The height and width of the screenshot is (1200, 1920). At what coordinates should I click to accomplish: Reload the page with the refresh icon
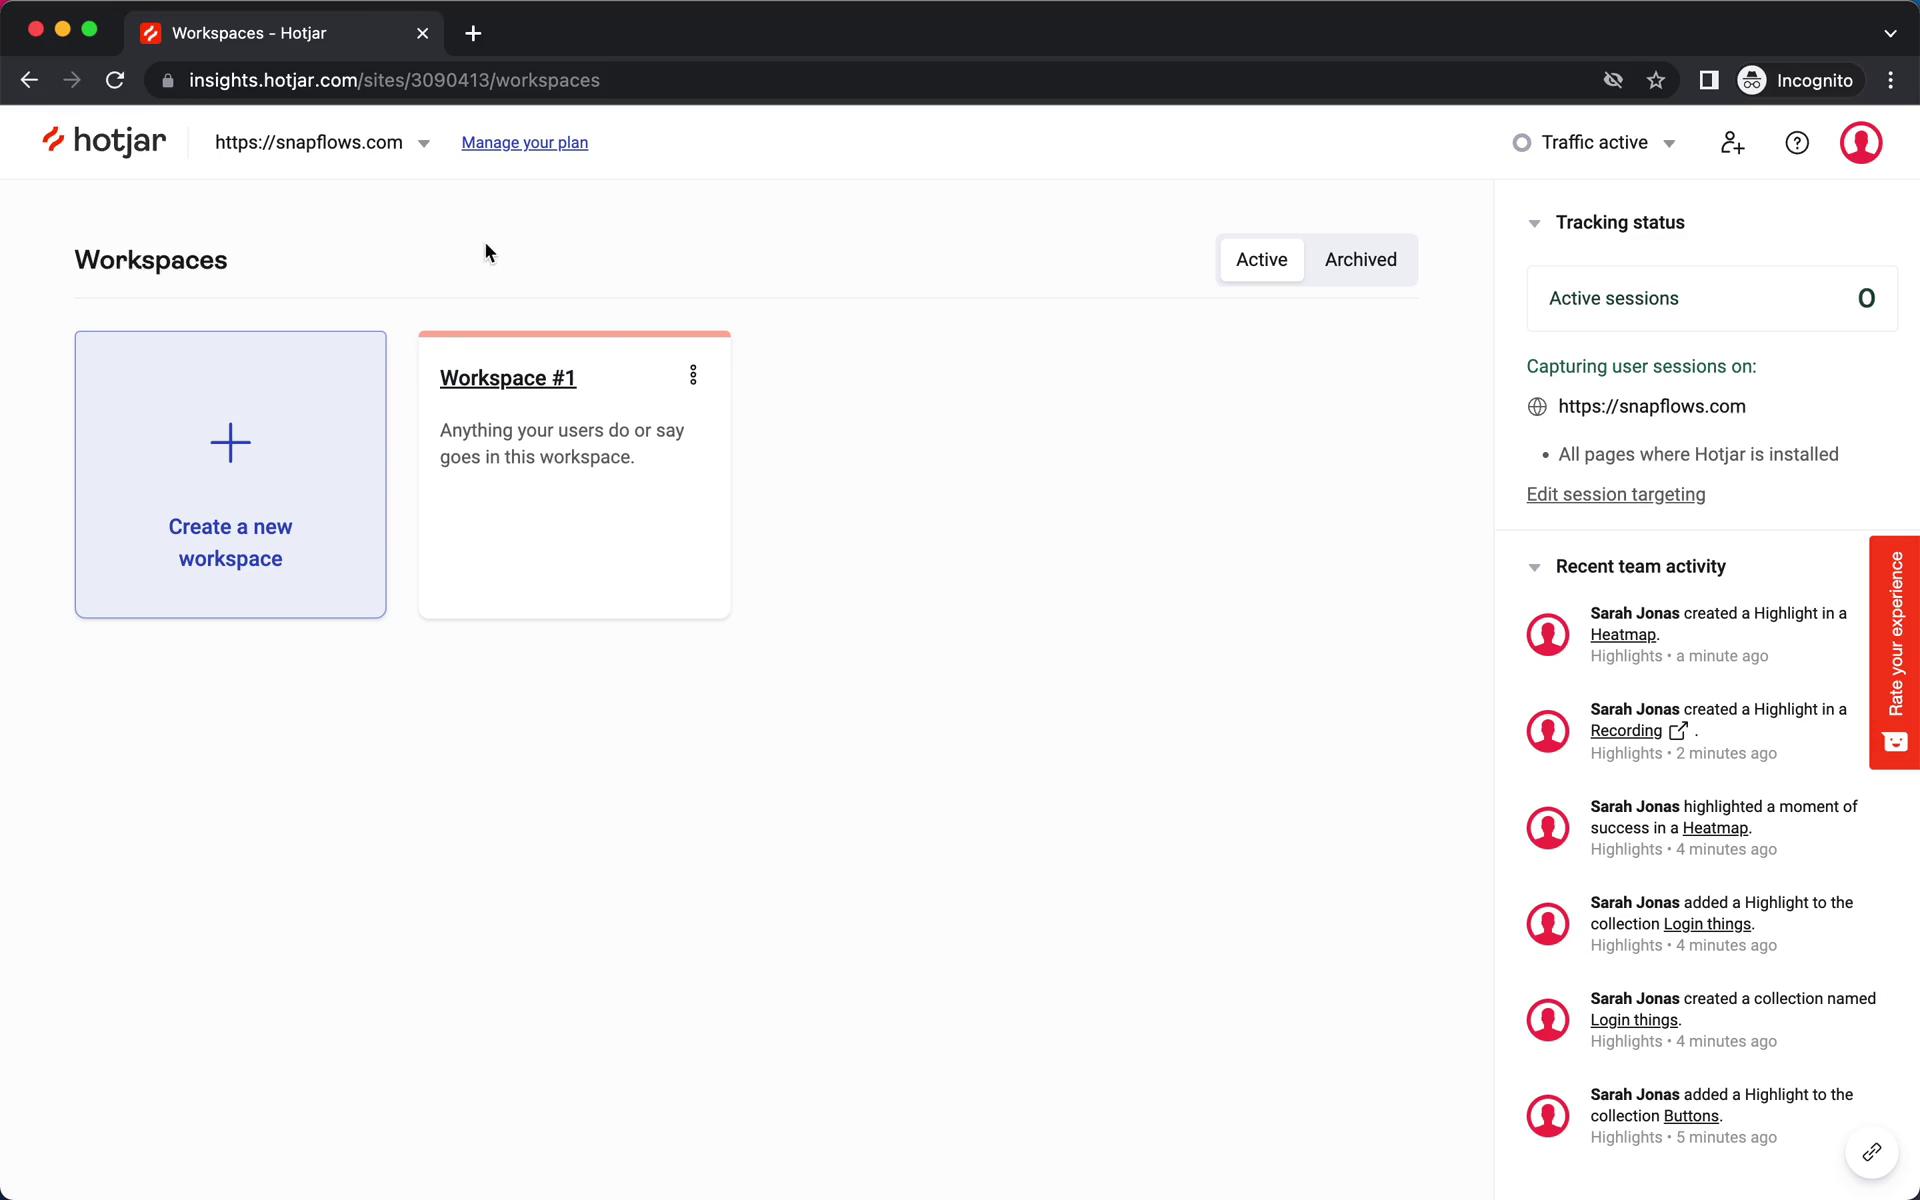click(x=115, y=80)
